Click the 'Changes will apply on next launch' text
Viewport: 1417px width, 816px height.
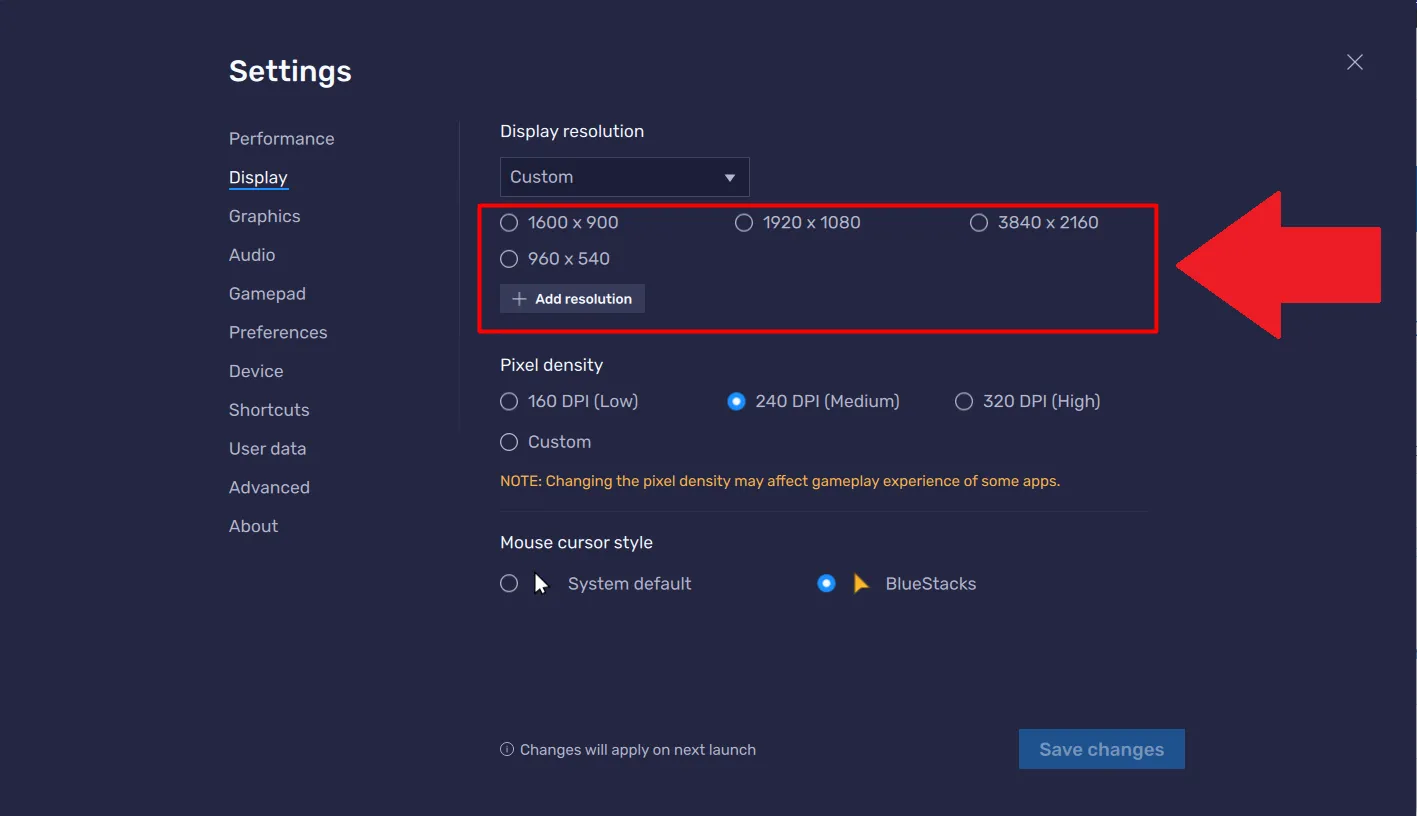pyautogui.click(x=638, y=749)
